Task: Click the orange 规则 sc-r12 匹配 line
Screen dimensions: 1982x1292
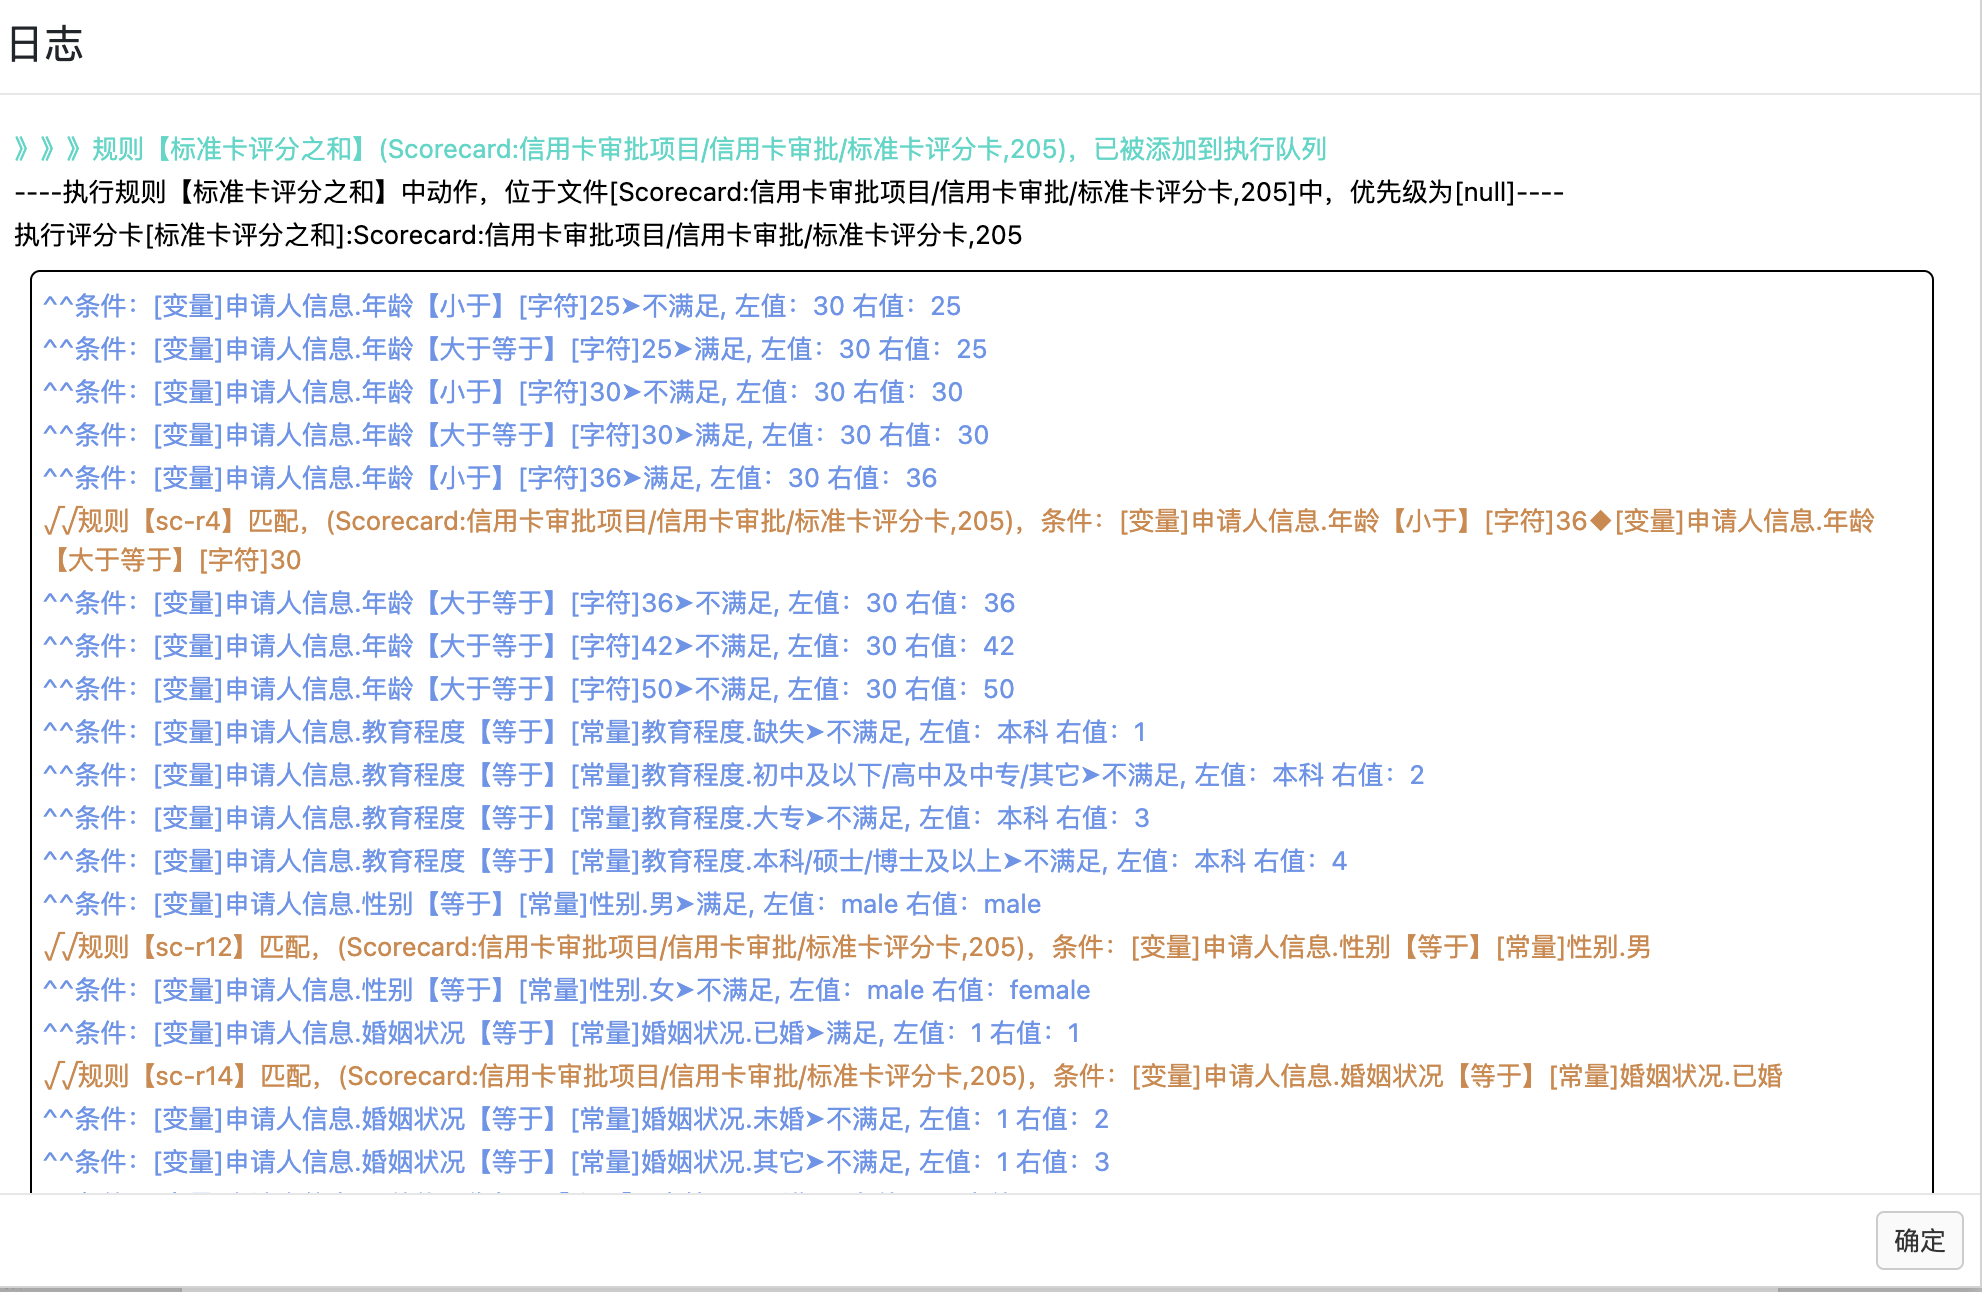Action: coord(847,947)
